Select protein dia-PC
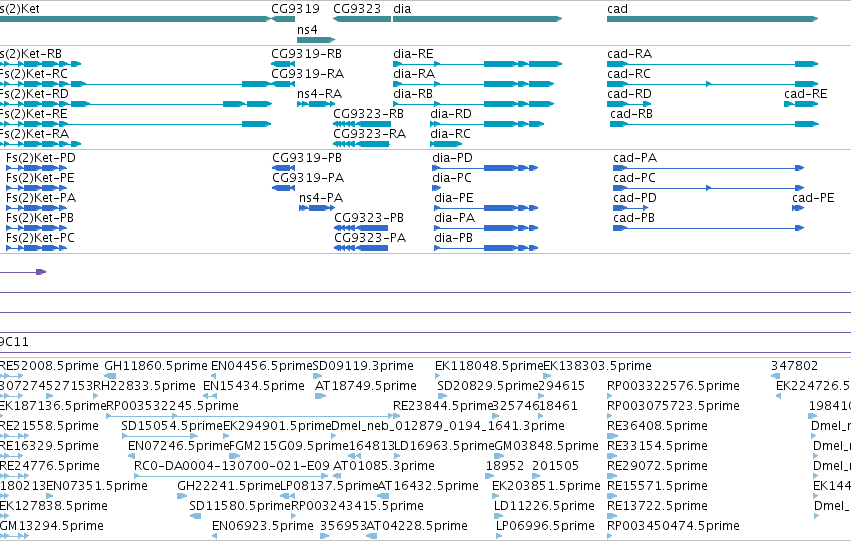Screen dimensions: 851x541 point(437,188)
